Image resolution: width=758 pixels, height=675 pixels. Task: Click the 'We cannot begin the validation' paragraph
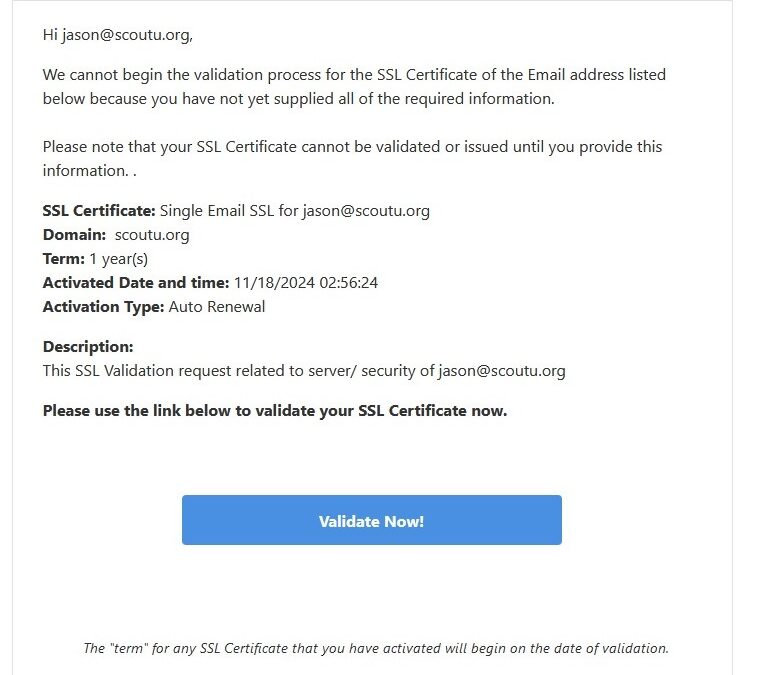point(354,87)
